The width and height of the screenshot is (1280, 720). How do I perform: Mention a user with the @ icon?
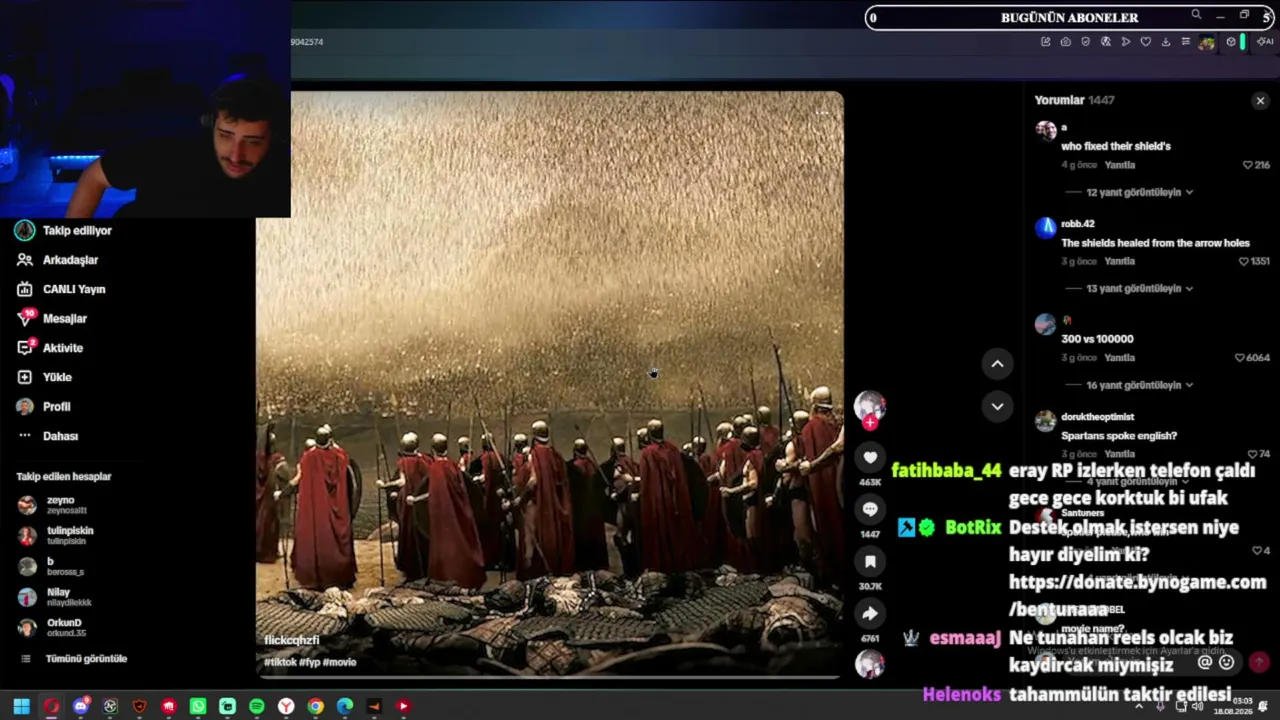pos(1205,662)
